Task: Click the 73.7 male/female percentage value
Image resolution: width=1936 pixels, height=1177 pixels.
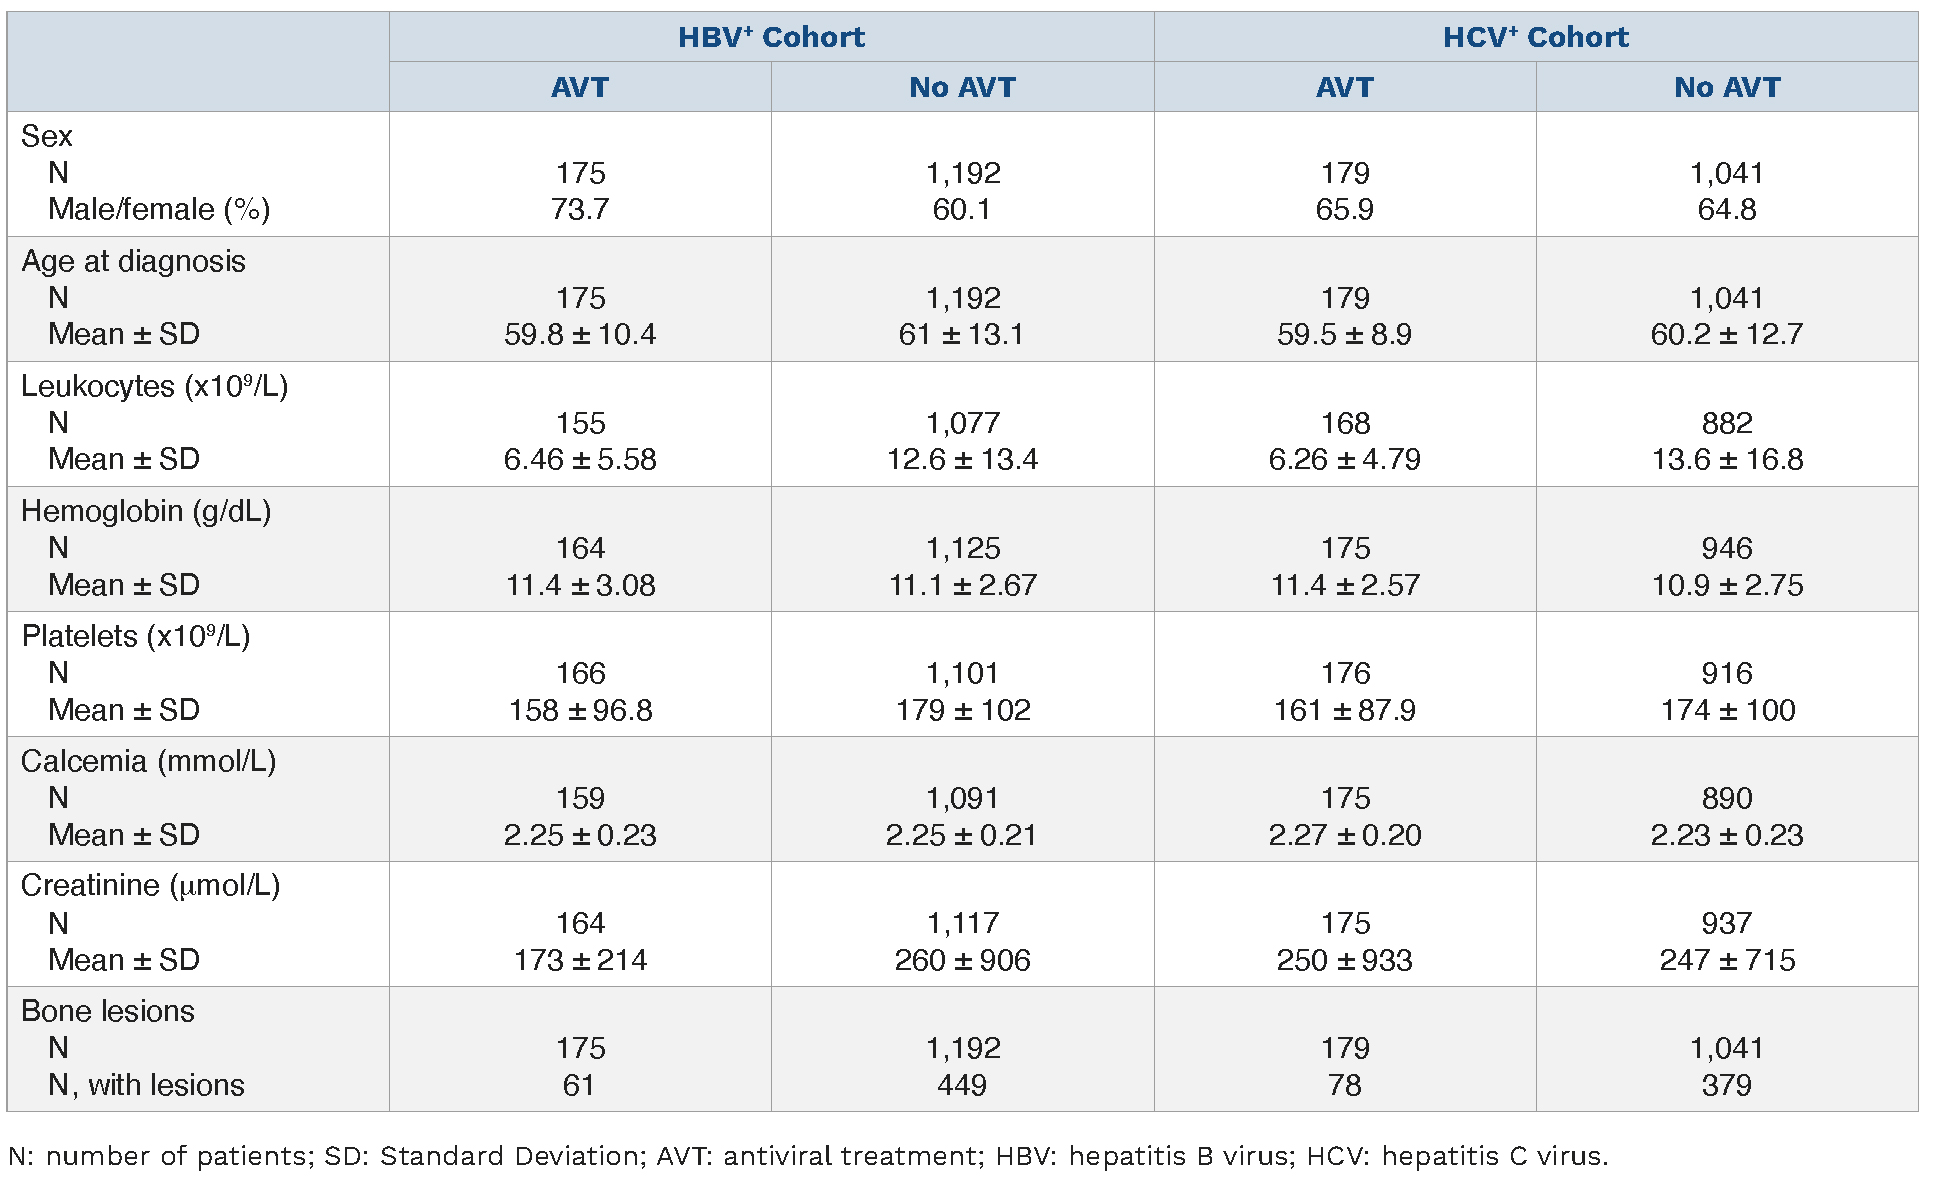Action: 580,209
